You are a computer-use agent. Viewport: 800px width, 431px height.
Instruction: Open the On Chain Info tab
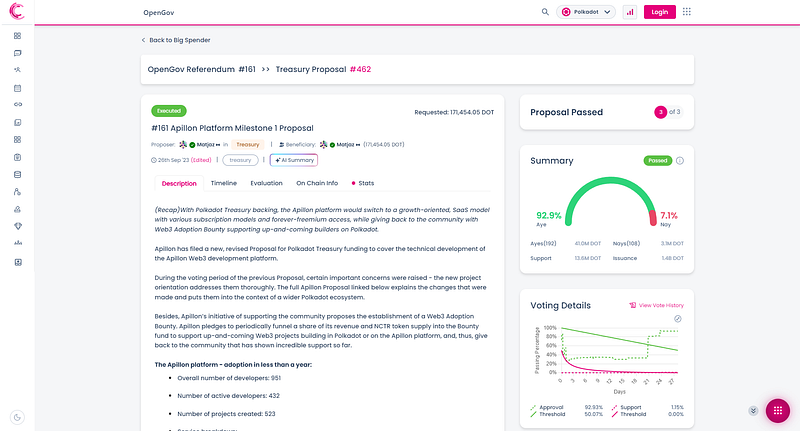point(317,183)
